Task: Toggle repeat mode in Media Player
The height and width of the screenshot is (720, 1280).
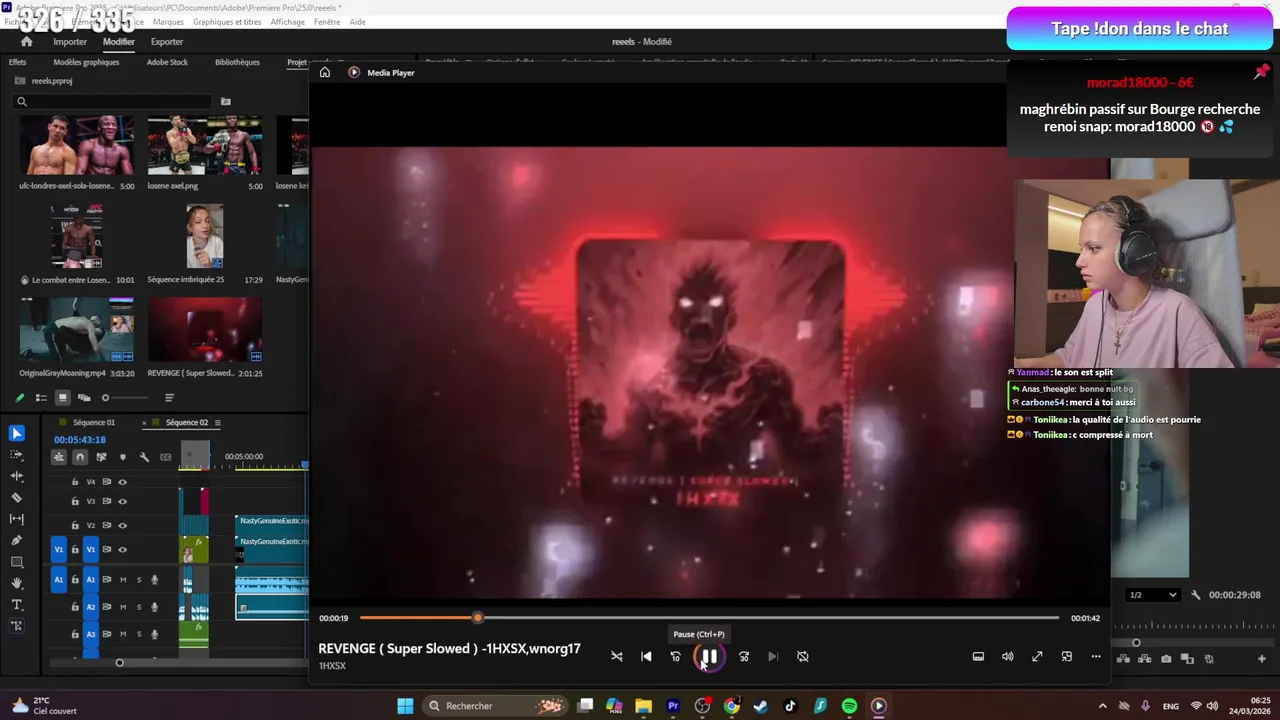Action: click(803, 656)
